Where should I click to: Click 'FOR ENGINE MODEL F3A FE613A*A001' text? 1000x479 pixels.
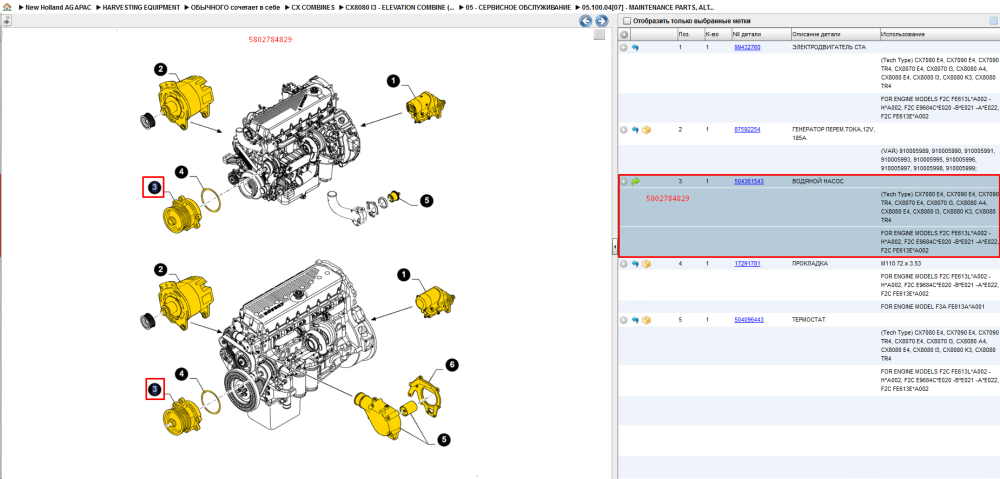point(932,307)
